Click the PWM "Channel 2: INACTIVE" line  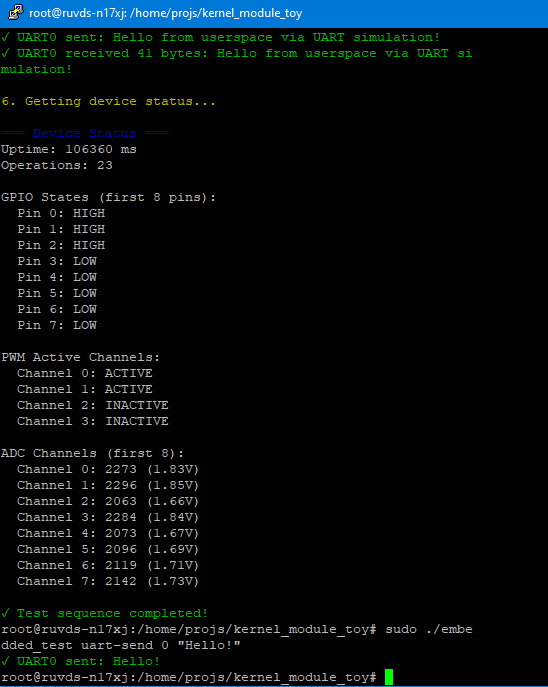tap(93, 405)
